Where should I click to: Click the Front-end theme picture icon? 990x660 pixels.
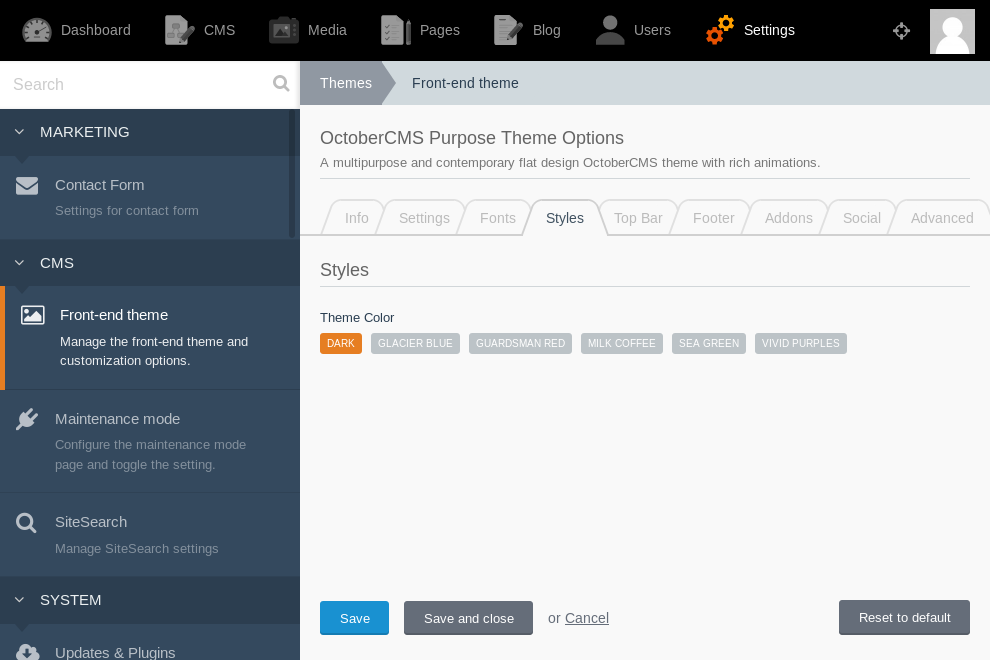(x=33, y=315)
